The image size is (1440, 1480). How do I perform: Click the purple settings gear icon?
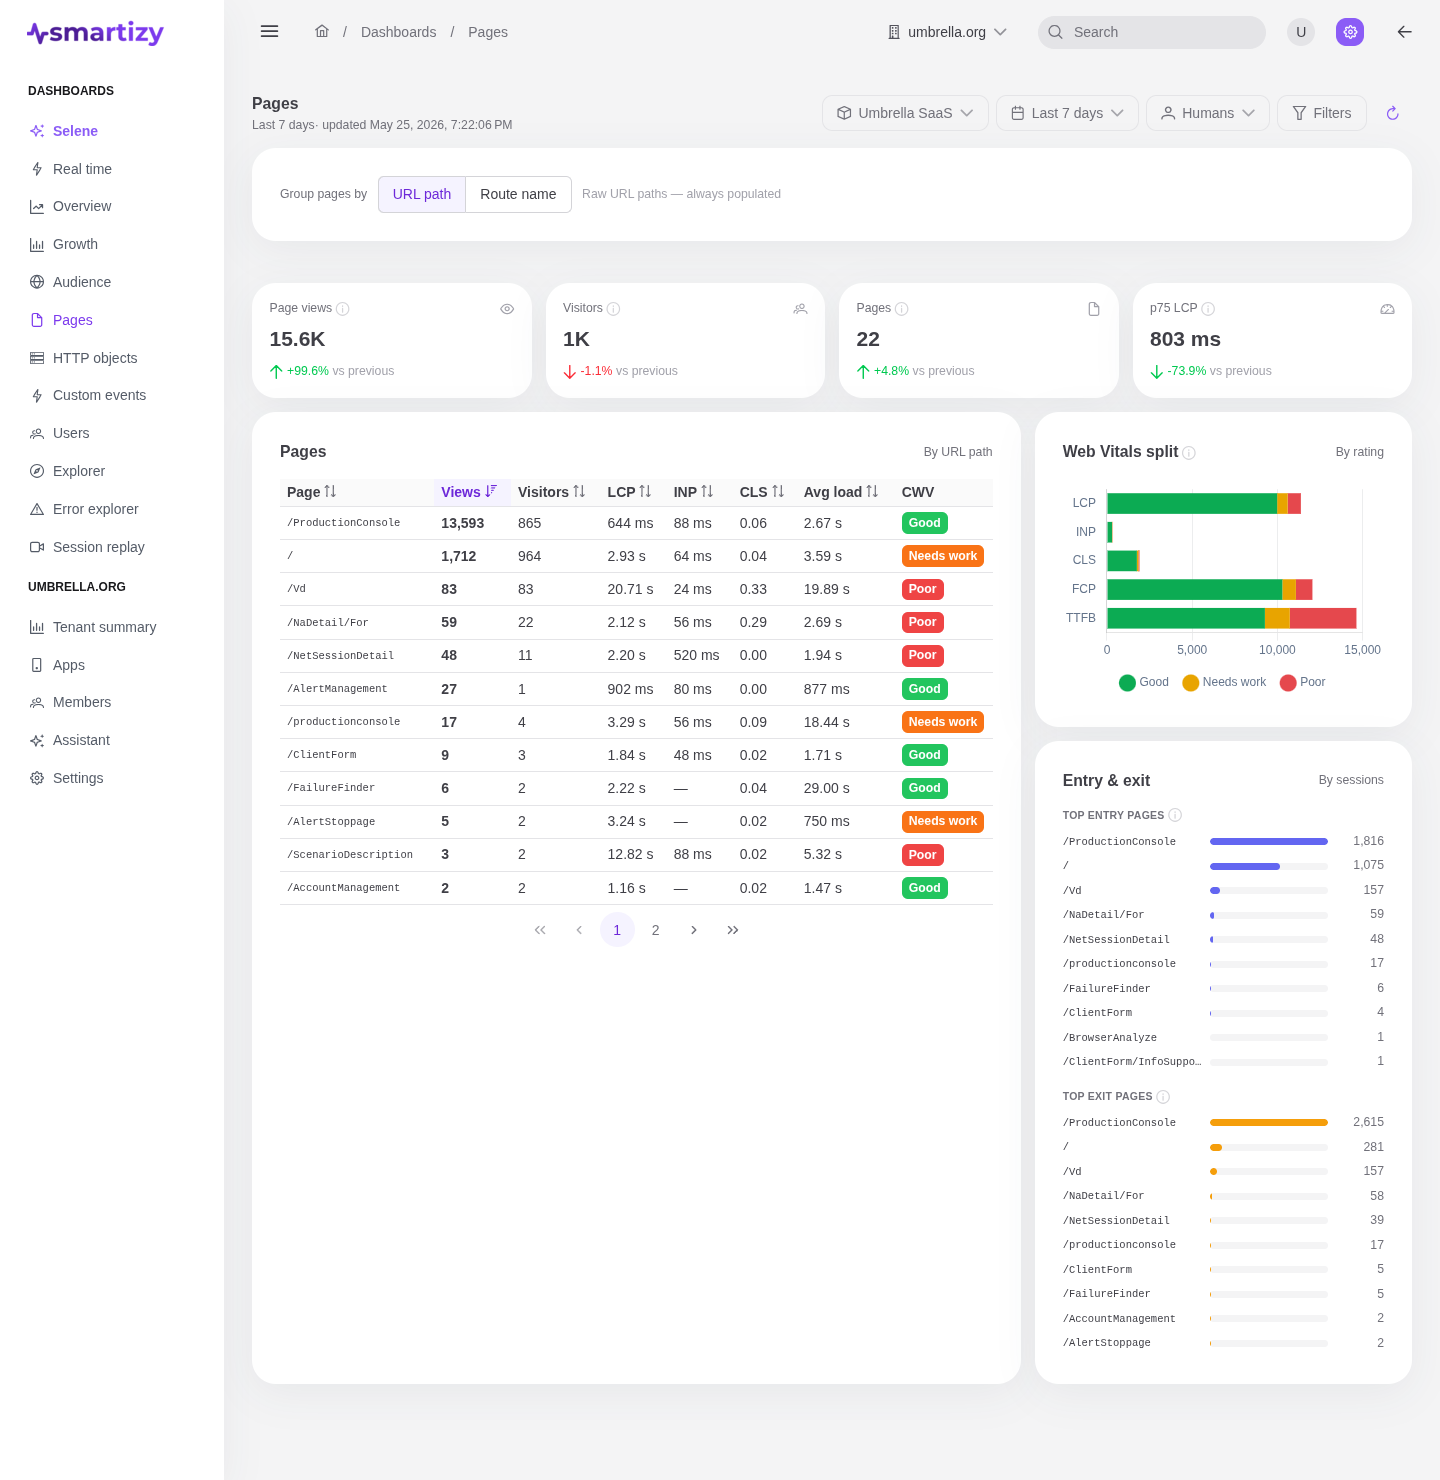click(x=1350, y=32)
